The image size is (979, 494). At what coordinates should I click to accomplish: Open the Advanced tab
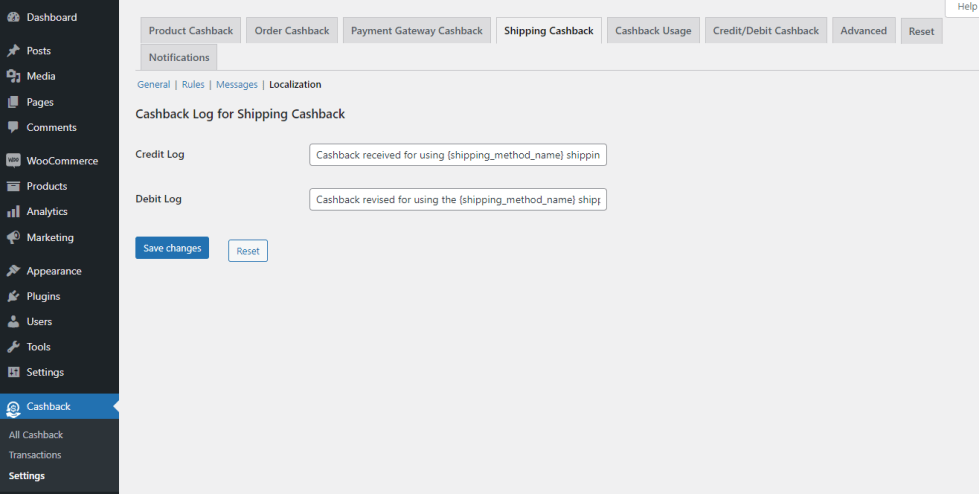(x=863, y=31)
